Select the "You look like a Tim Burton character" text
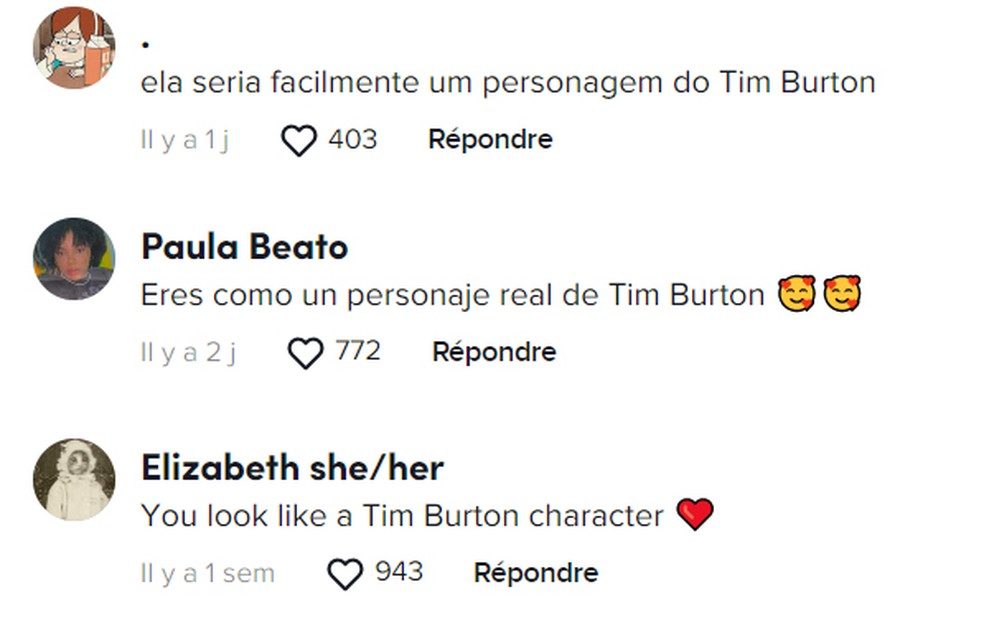Screen dimensions: 984x620 pos(402,516)
